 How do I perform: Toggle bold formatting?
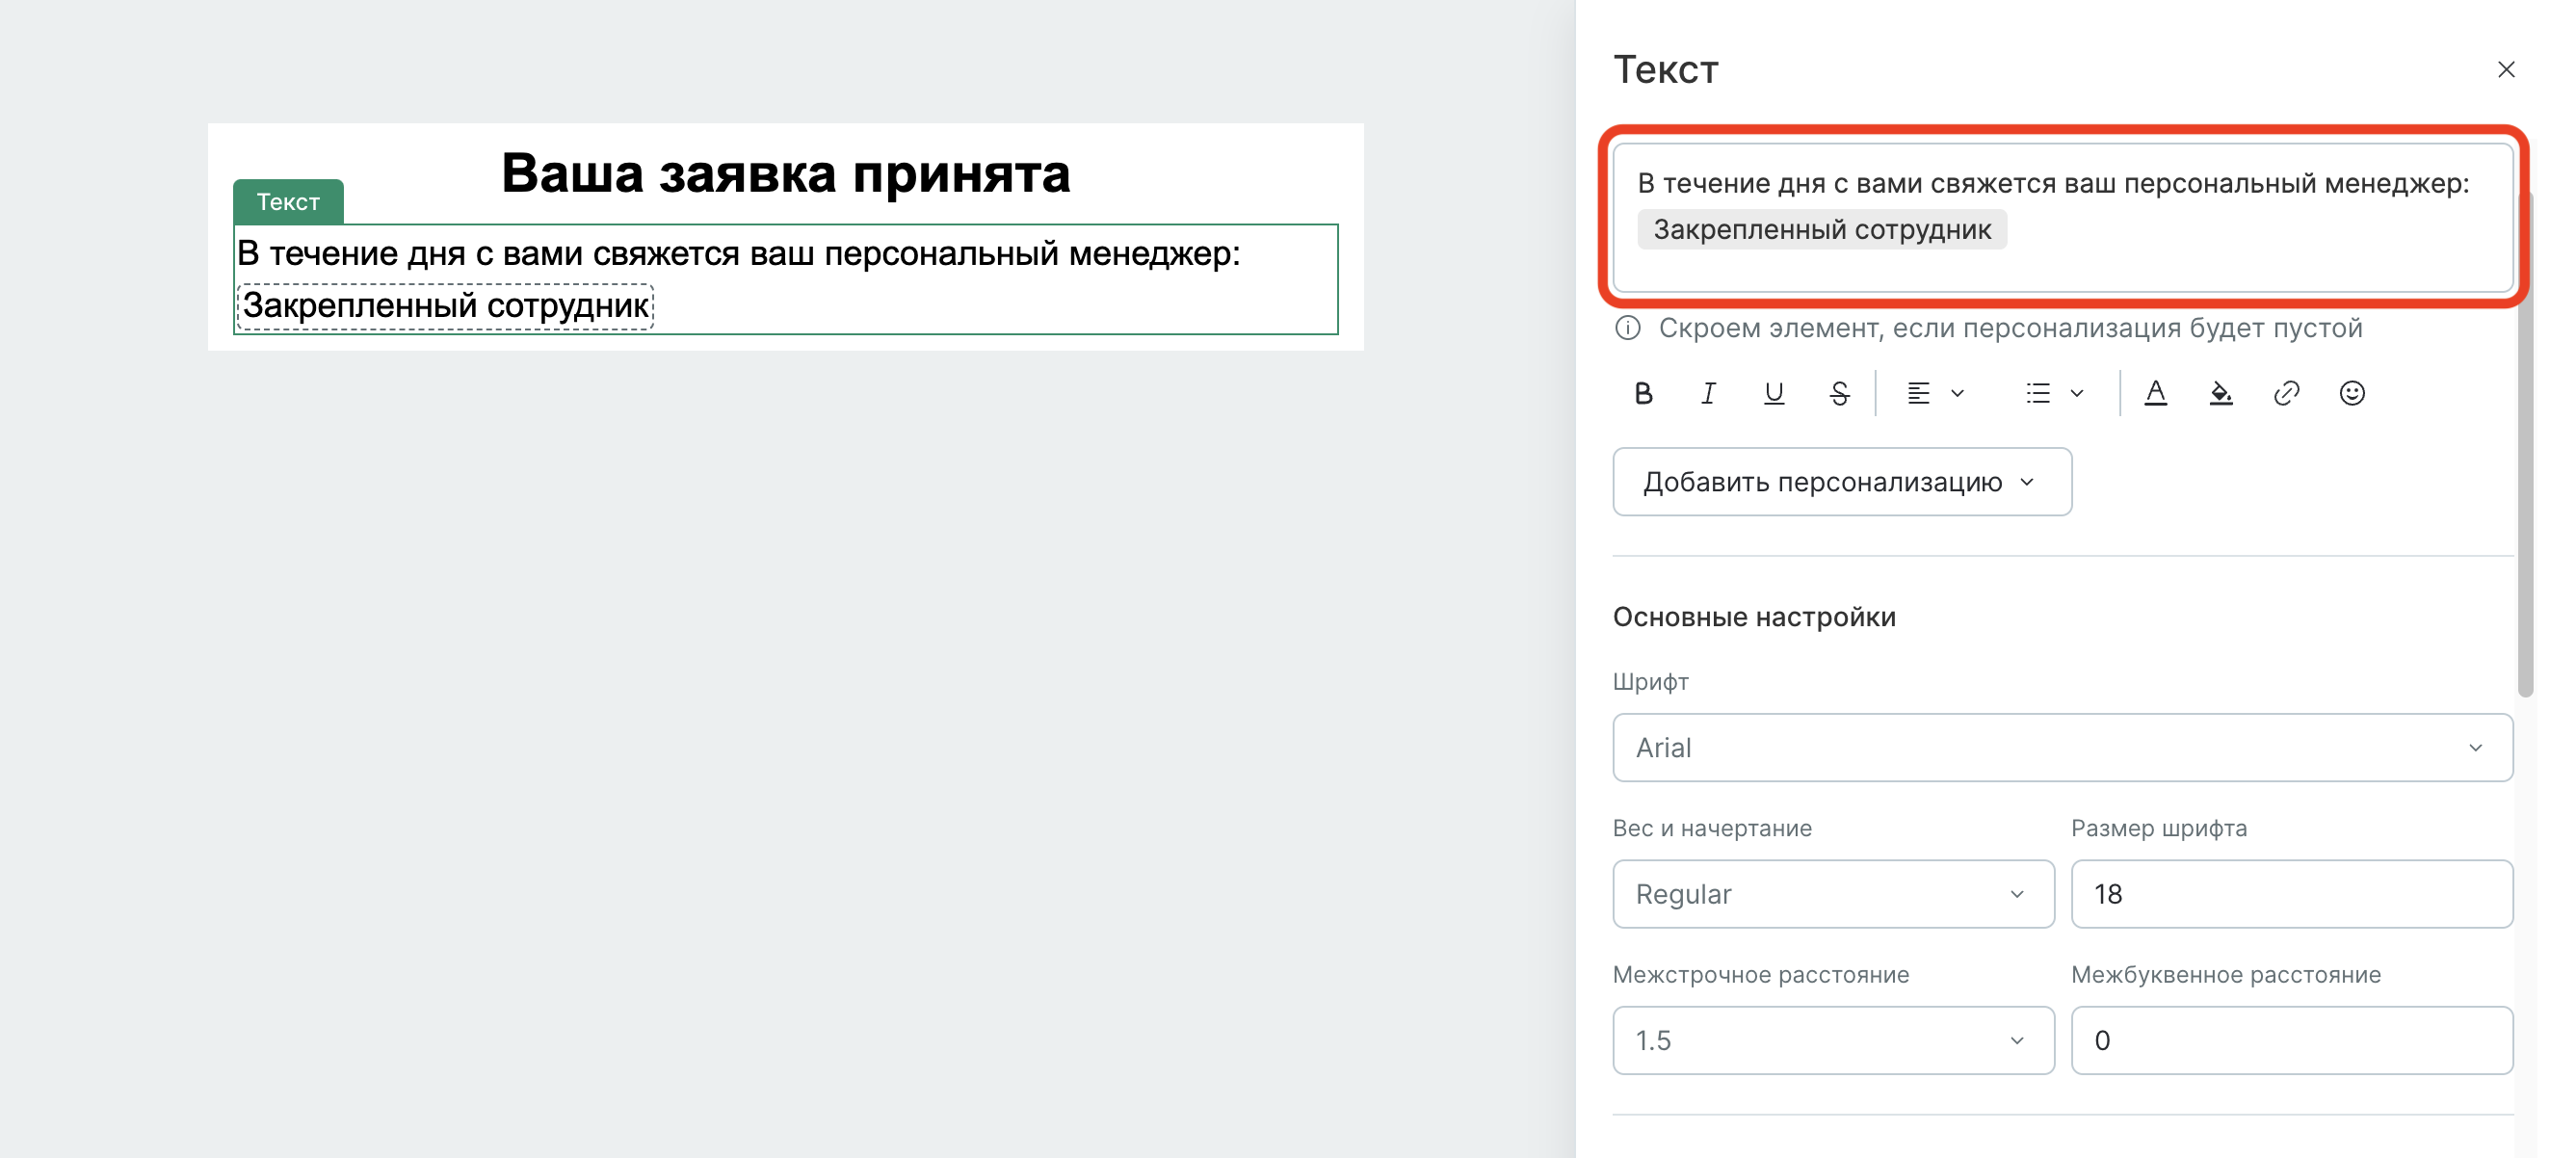point(1643,393)
